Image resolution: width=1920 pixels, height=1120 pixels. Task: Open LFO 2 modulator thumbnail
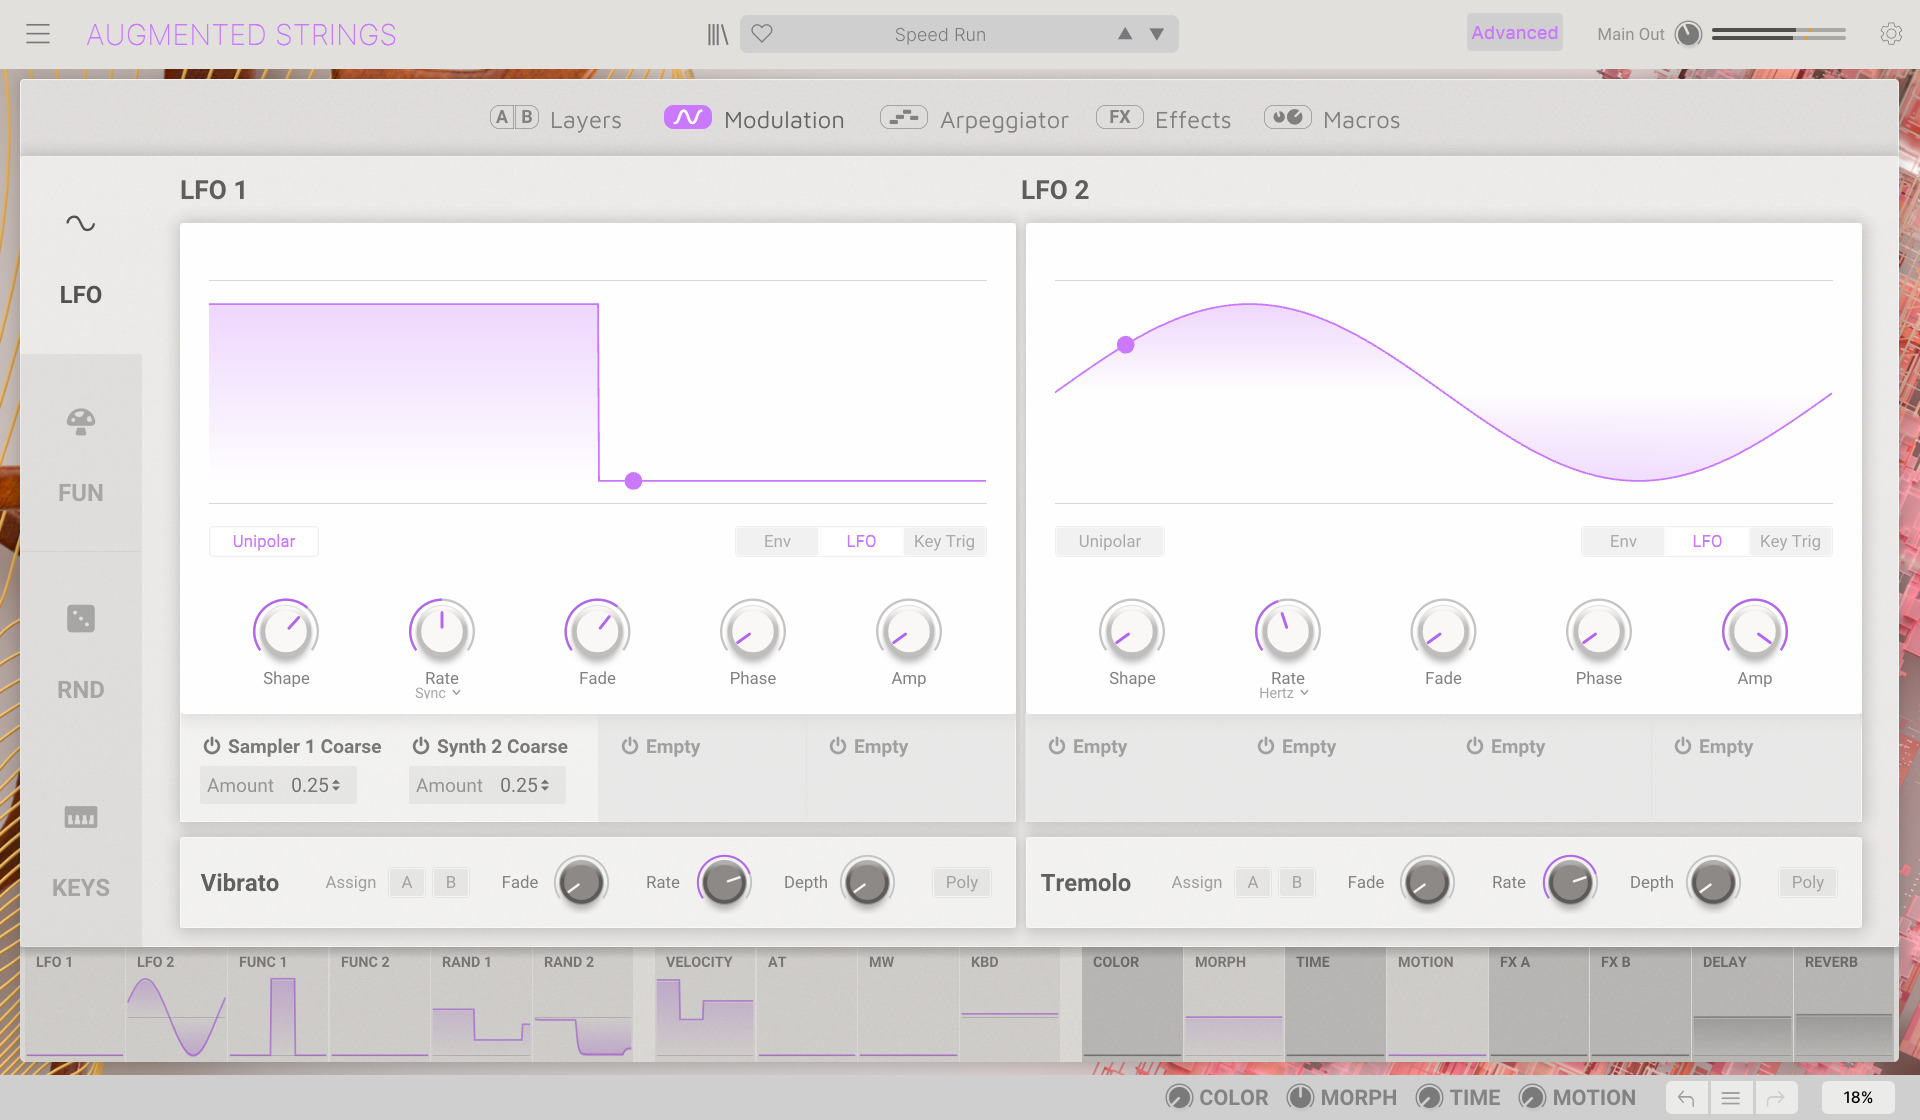(177, 1005)
